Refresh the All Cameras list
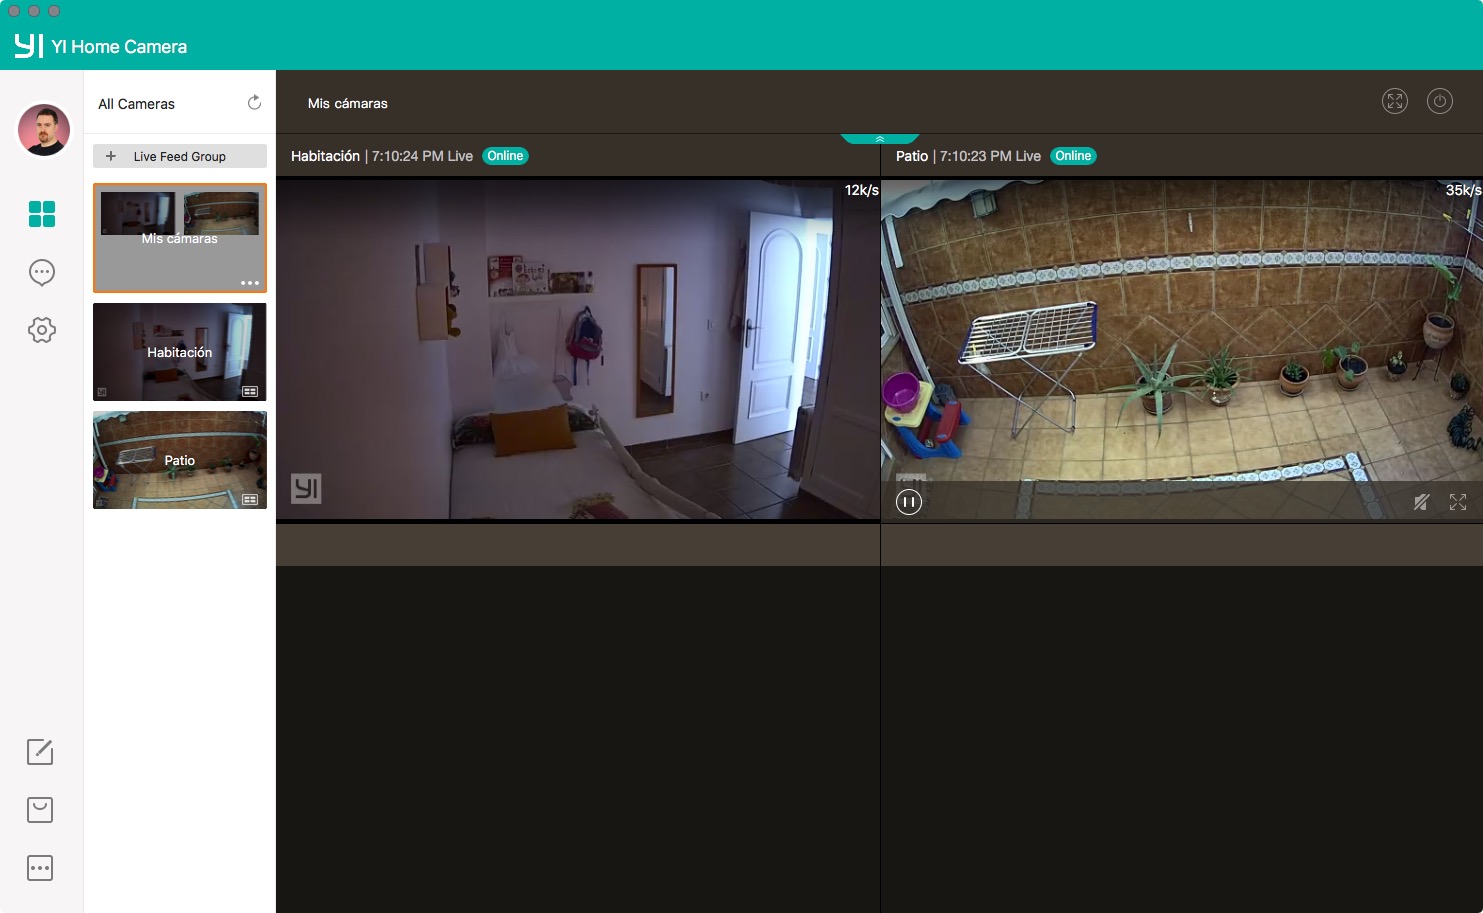The height and width of the screenshot is (913, 1483). pyautogui.click(x=254, y=103)
